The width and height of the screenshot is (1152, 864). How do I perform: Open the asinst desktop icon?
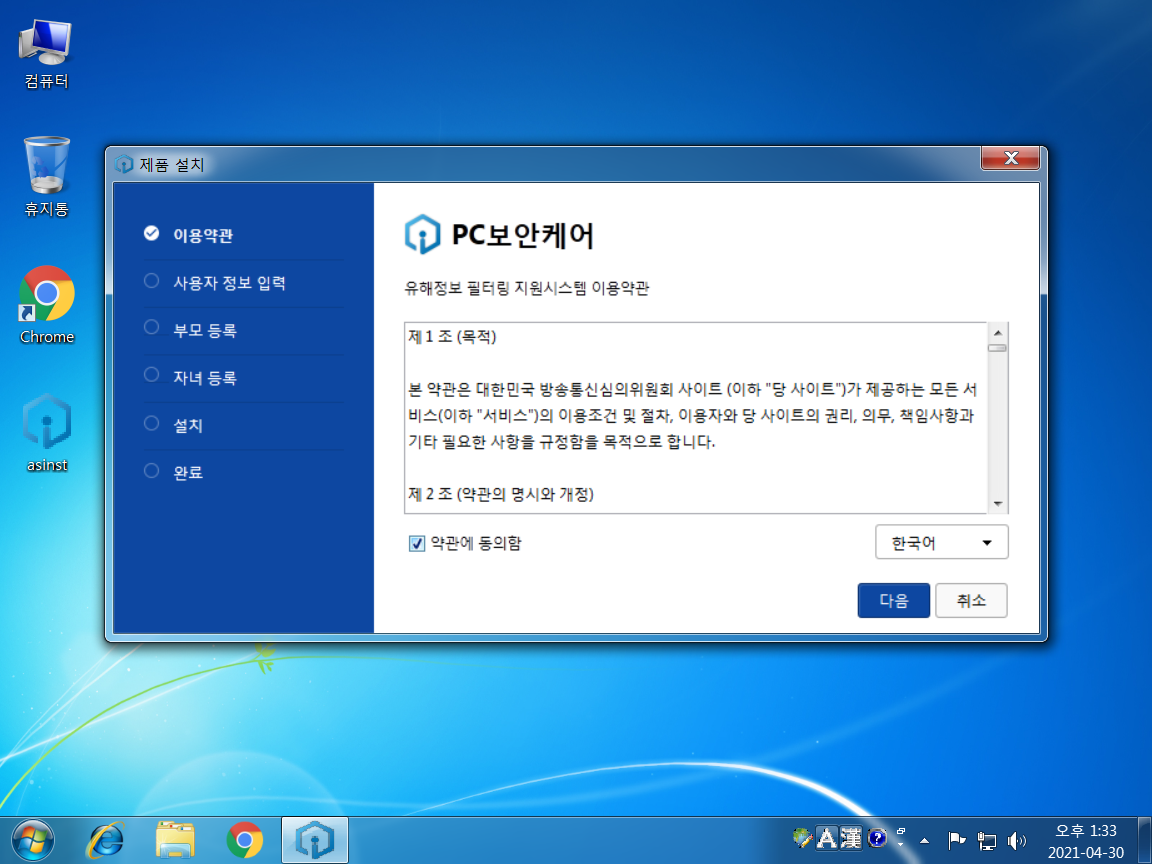(46, 432)
